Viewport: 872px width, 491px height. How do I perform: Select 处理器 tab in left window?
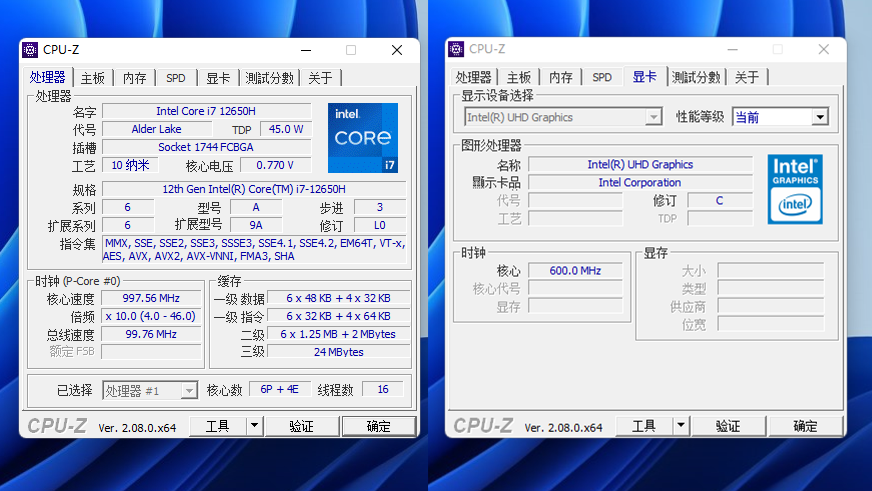pos(48,77)
